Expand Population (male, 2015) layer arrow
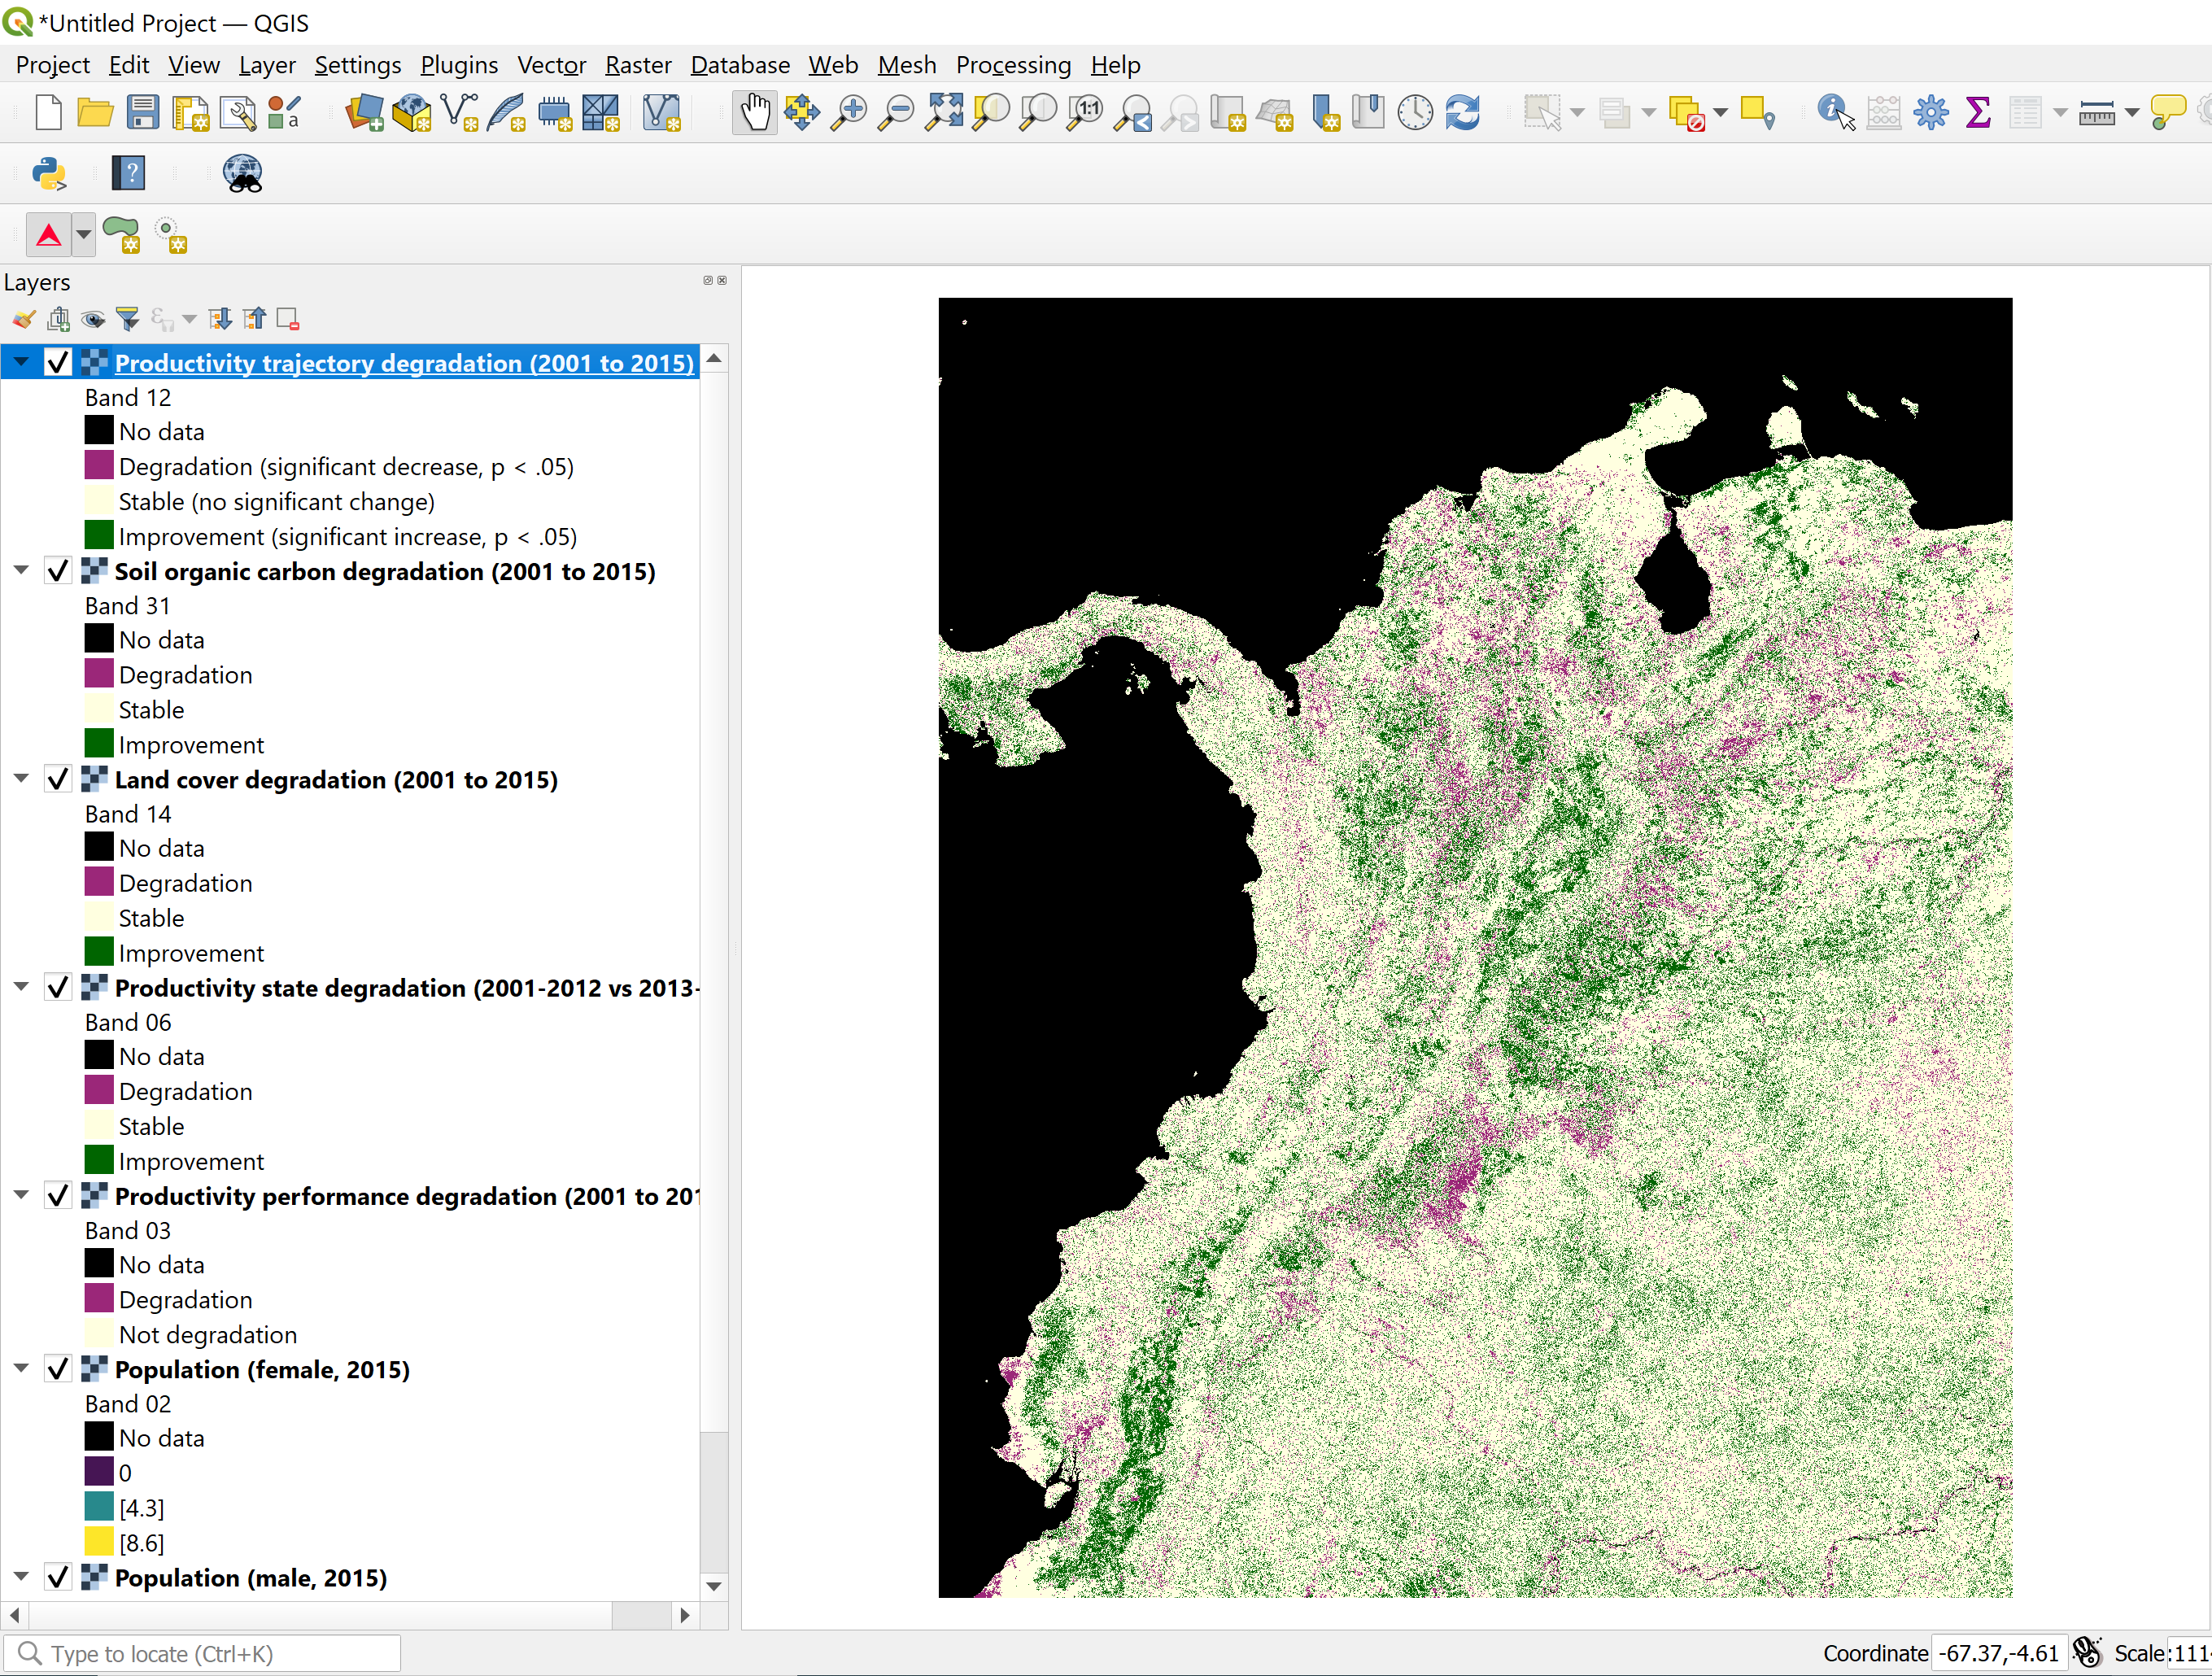This screenshot has height=1676, width=2212. [21, 1577]
